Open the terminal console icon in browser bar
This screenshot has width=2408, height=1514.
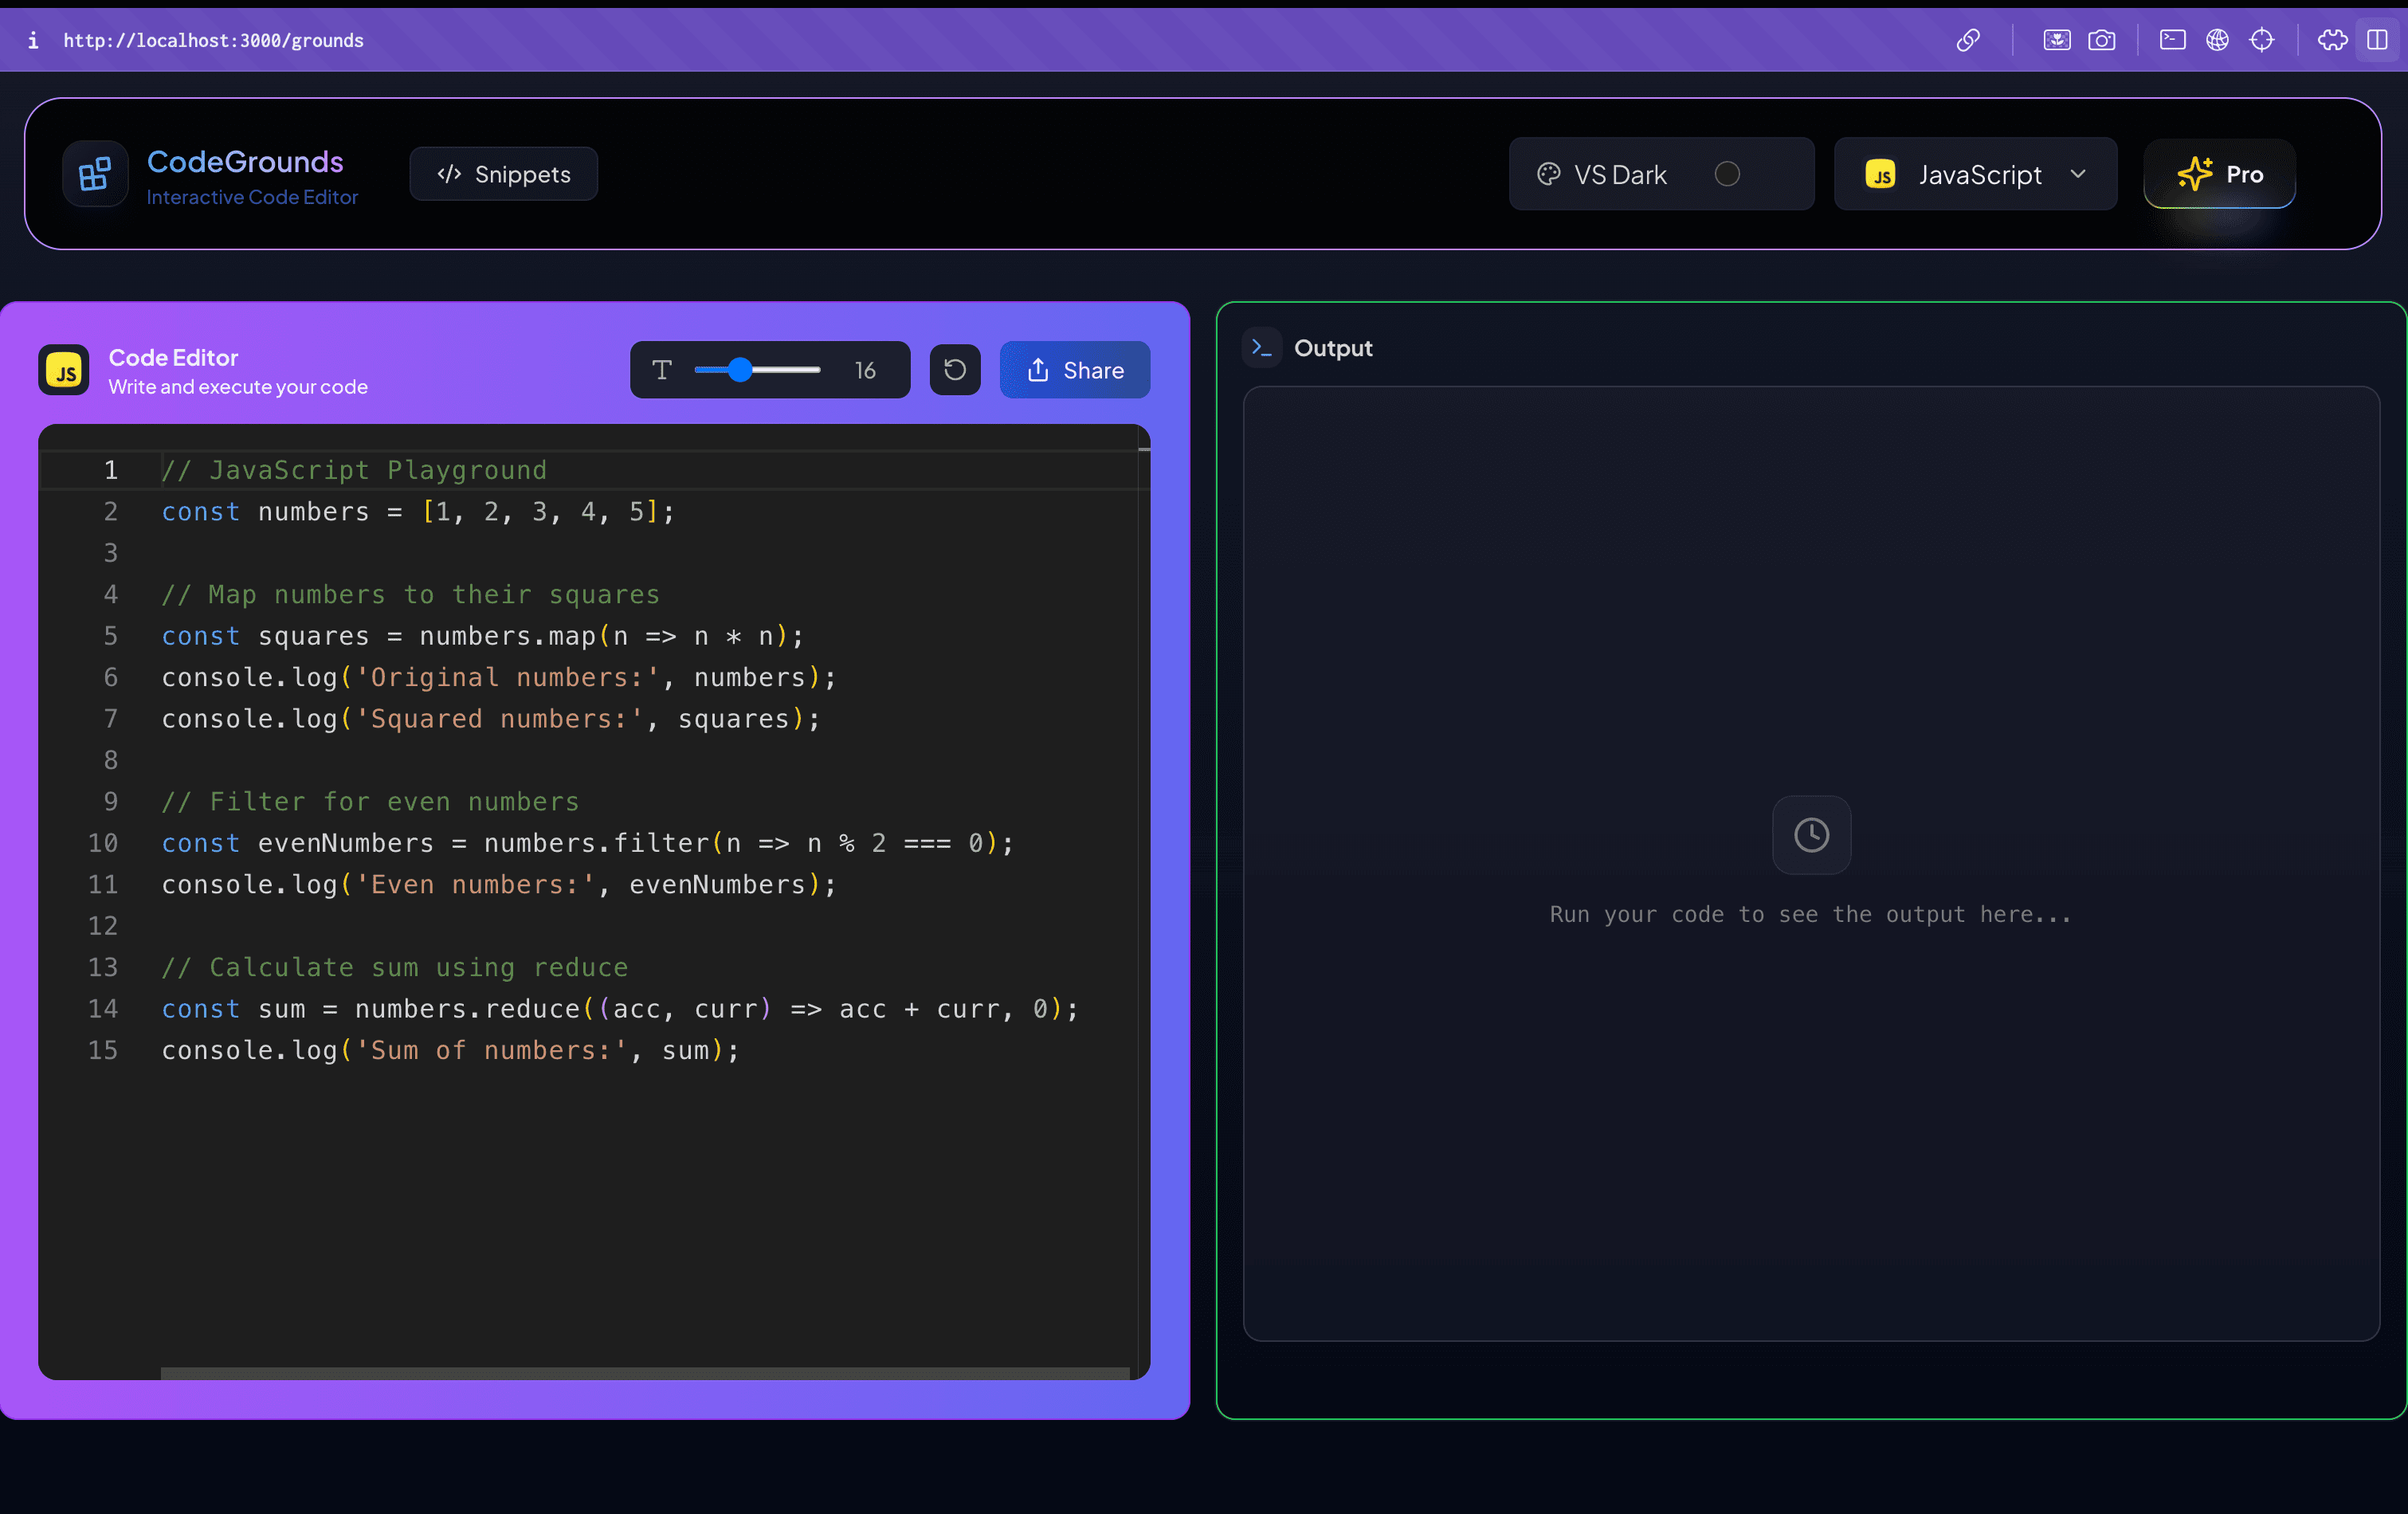coord(2172,40)
